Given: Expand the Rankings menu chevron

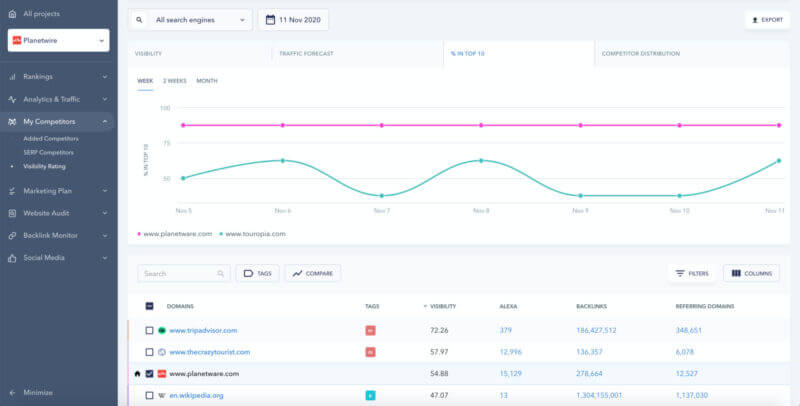Looking at the screenshot, I should point(105,77).
